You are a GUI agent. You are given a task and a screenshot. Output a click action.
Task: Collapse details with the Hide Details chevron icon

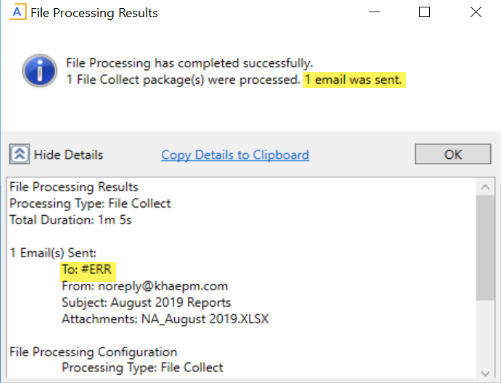(x=19, y=154)
